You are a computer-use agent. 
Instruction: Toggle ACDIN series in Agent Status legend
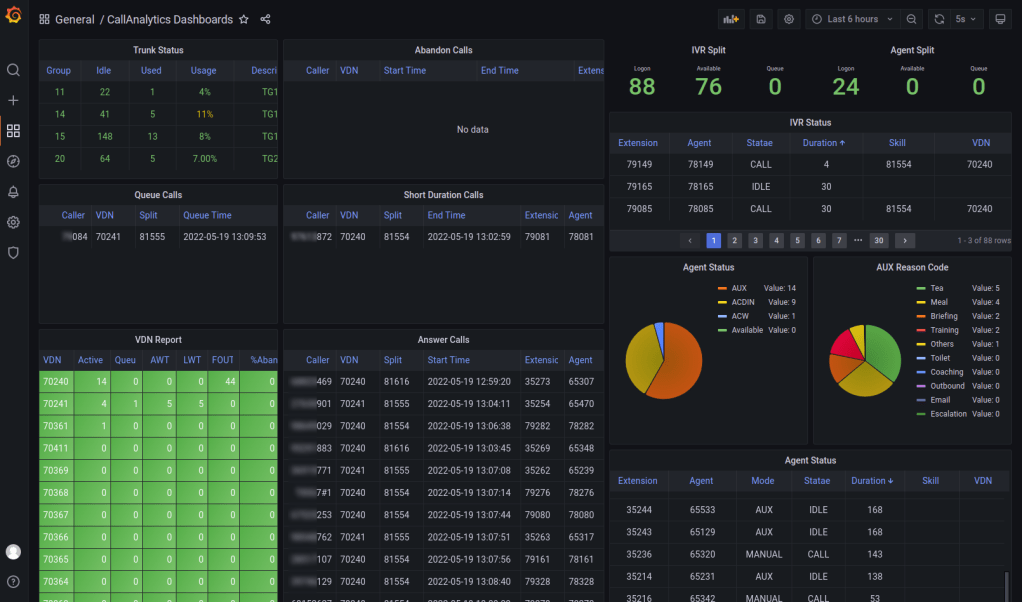point(743,302)
